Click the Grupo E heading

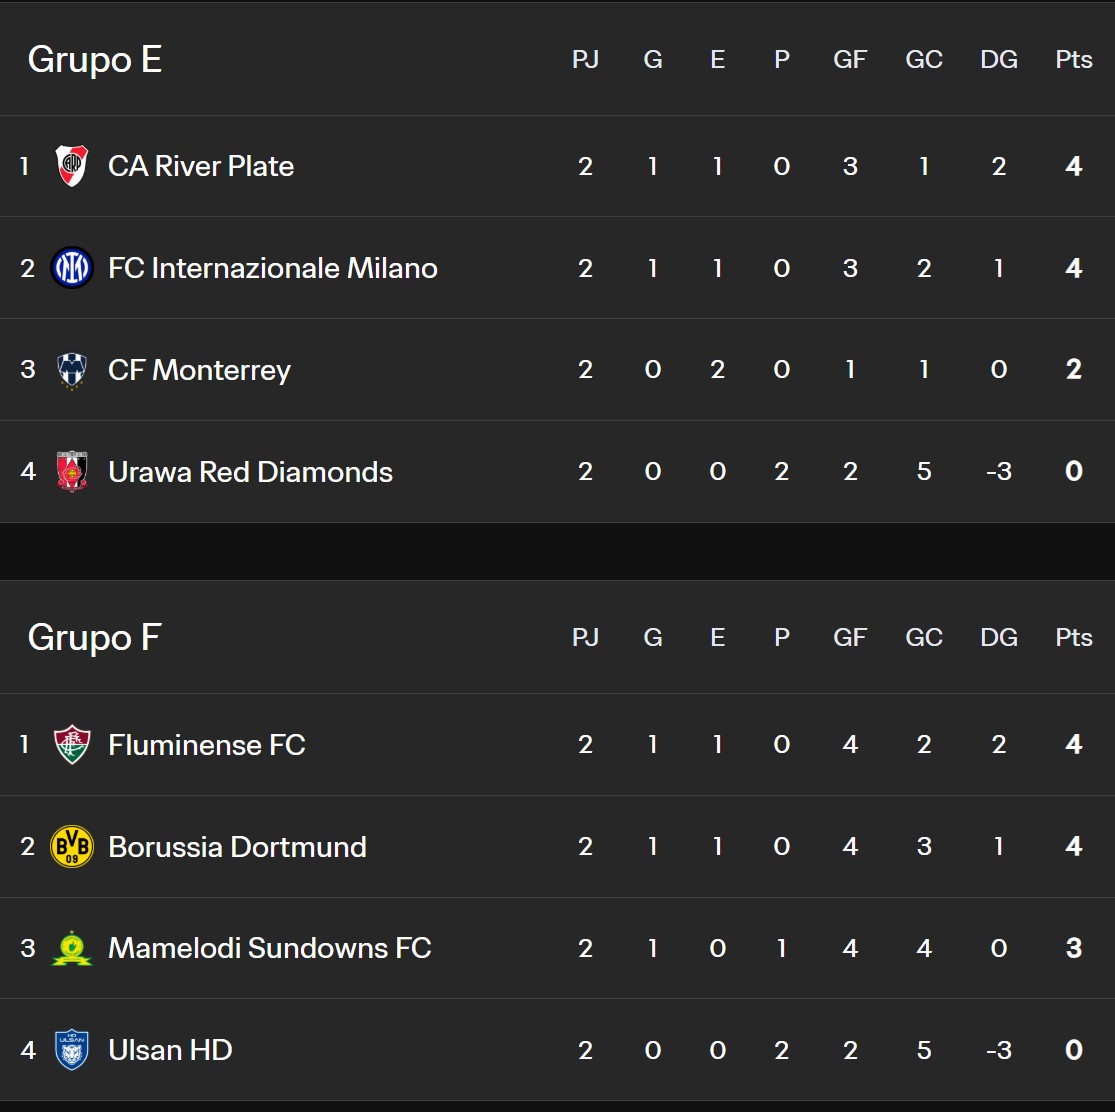click(95, 60)
